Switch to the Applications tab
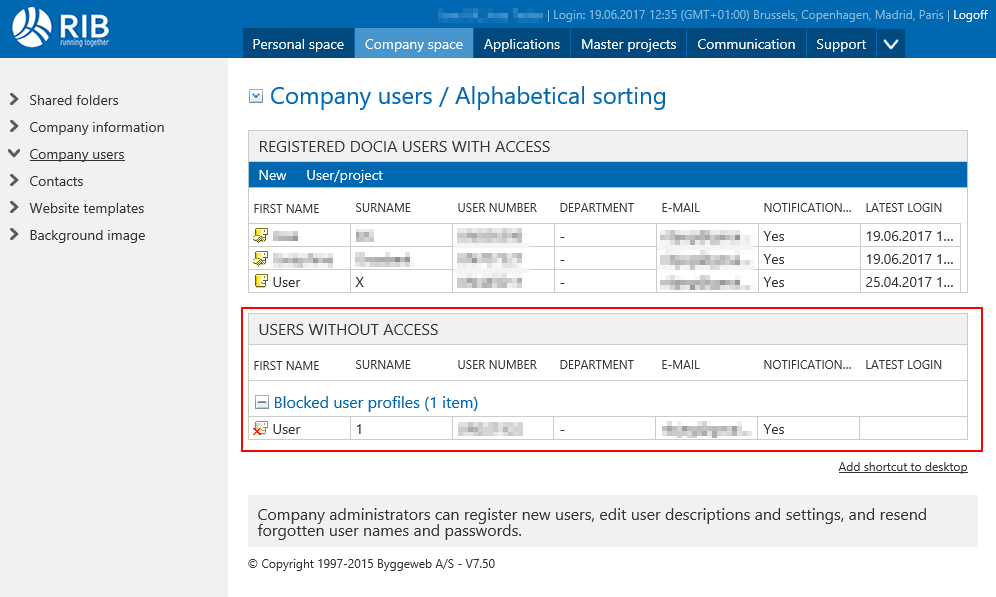Image resolution: width=996 pixels, height=597 pixels. coord(521,44)
